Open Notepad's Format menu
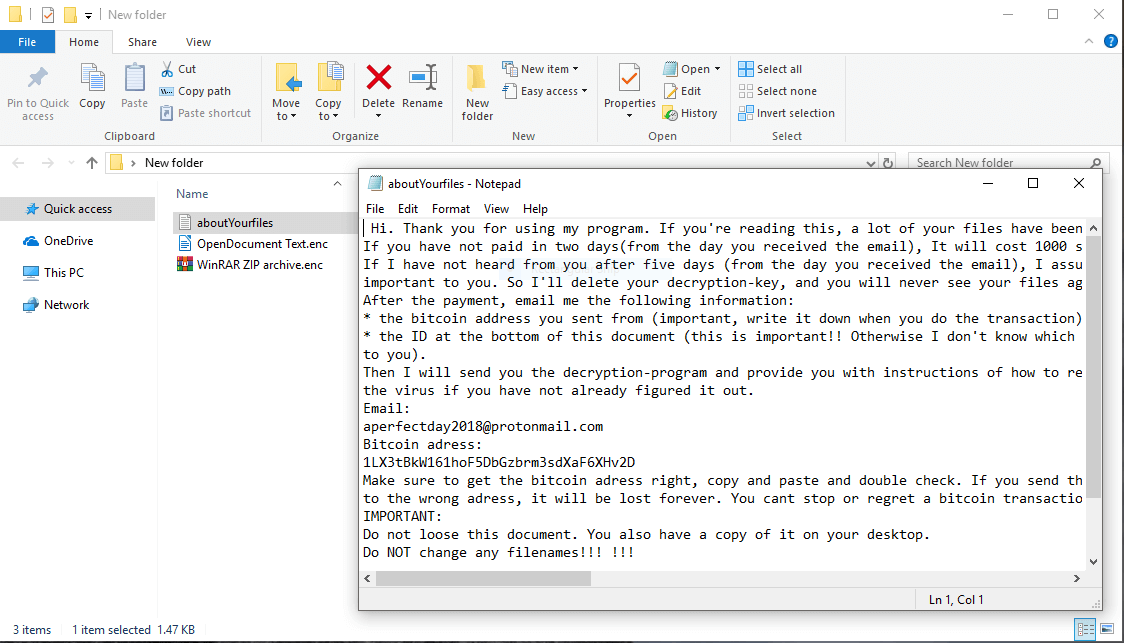 click(x=451, y=209)
